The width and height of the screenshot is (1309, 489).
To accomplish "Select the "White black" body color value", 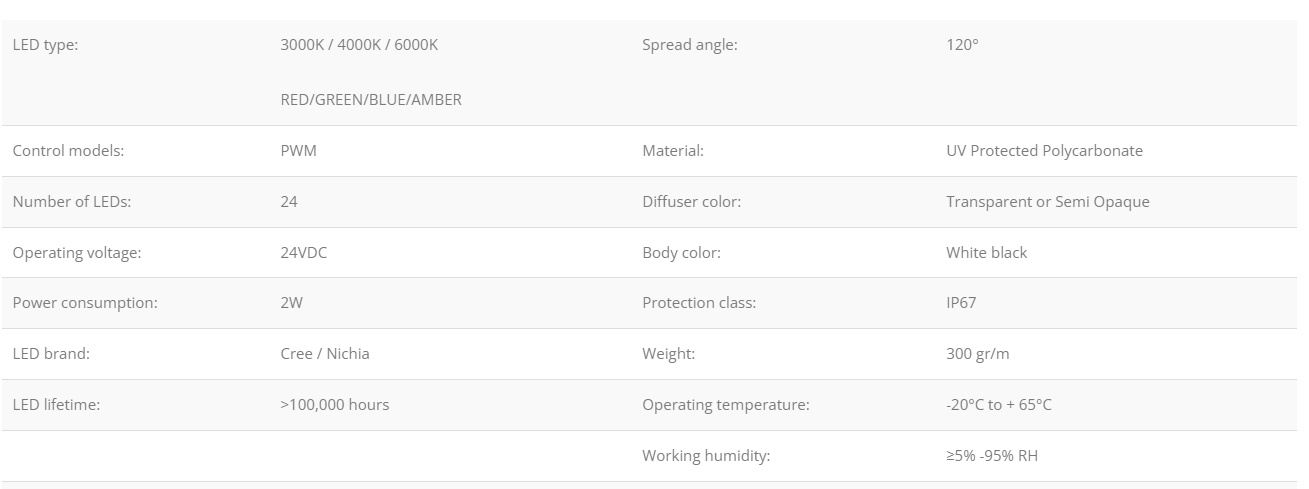I will 986,253.
